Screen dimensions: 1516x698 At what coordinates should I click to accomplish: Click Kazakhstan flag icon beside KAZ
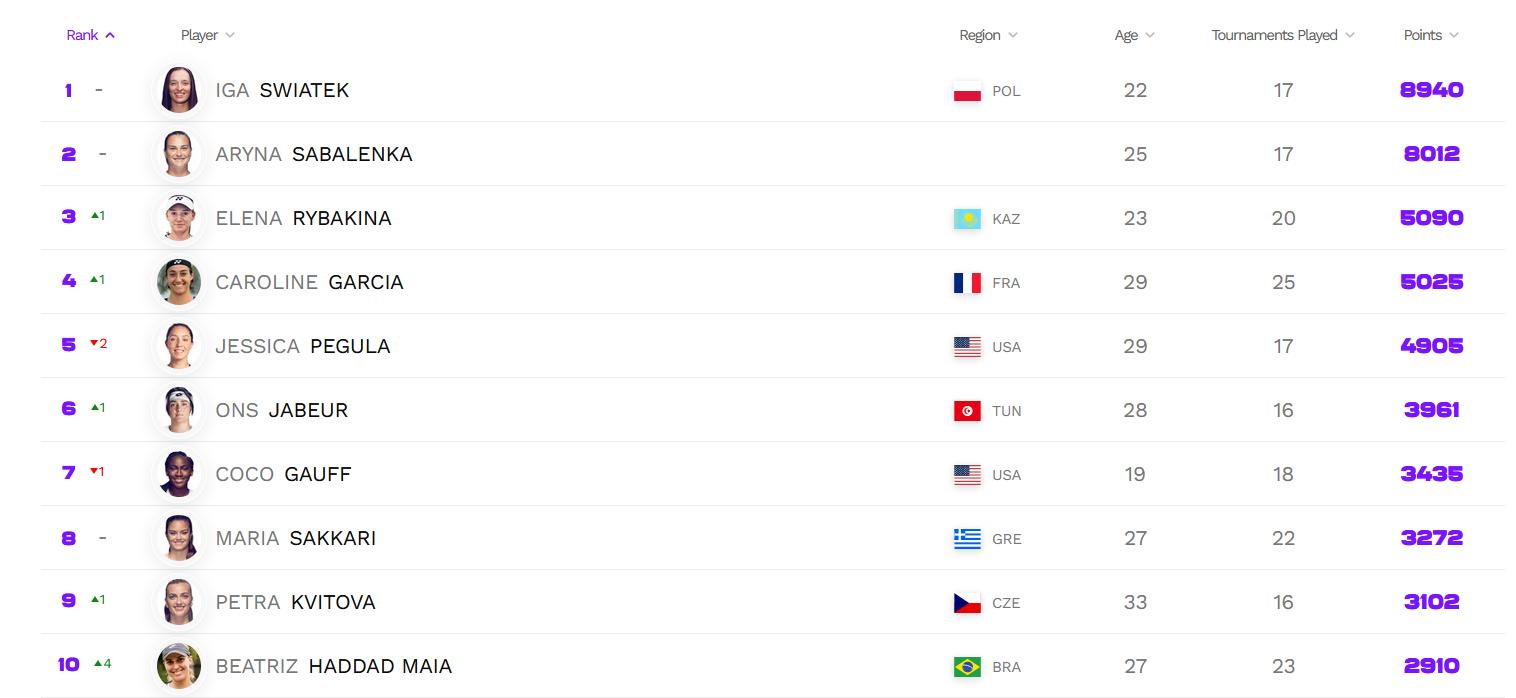967,219
